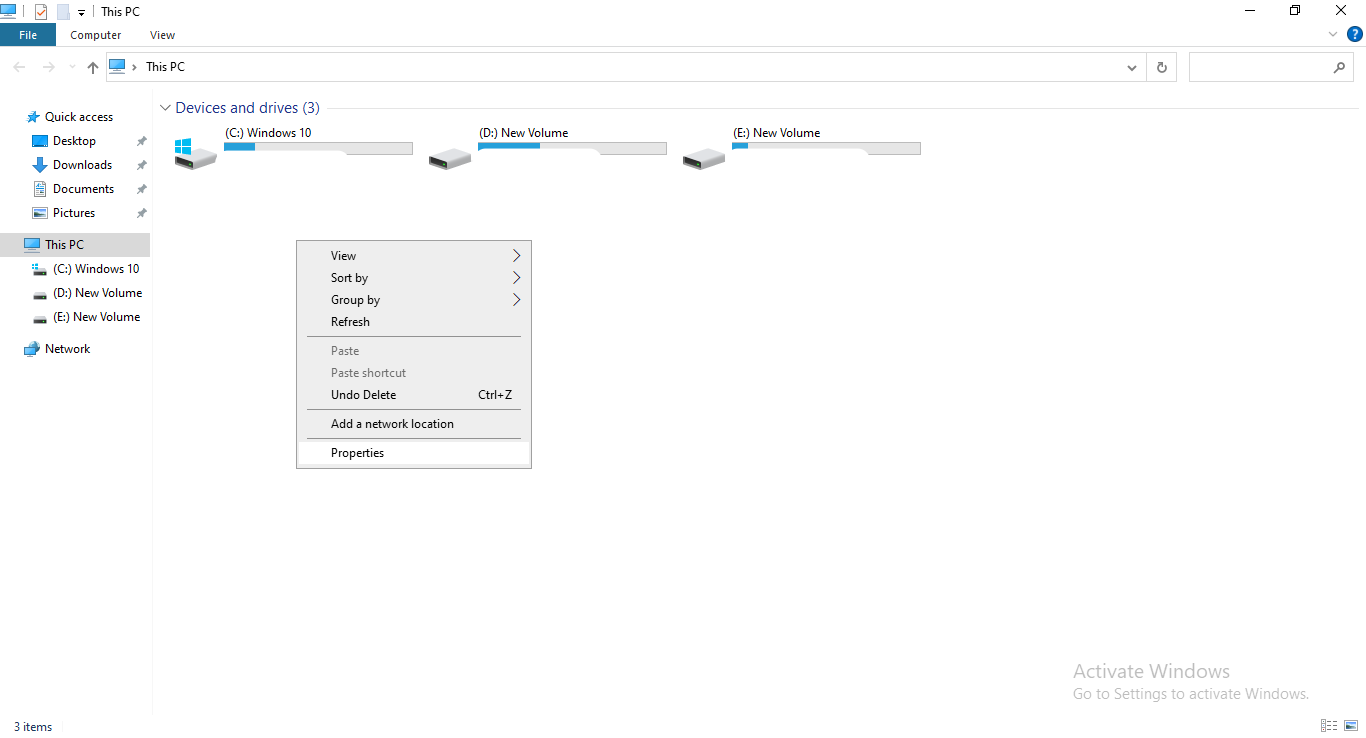Open the recent locations dropdown arrow

click(x=71, y=68)
